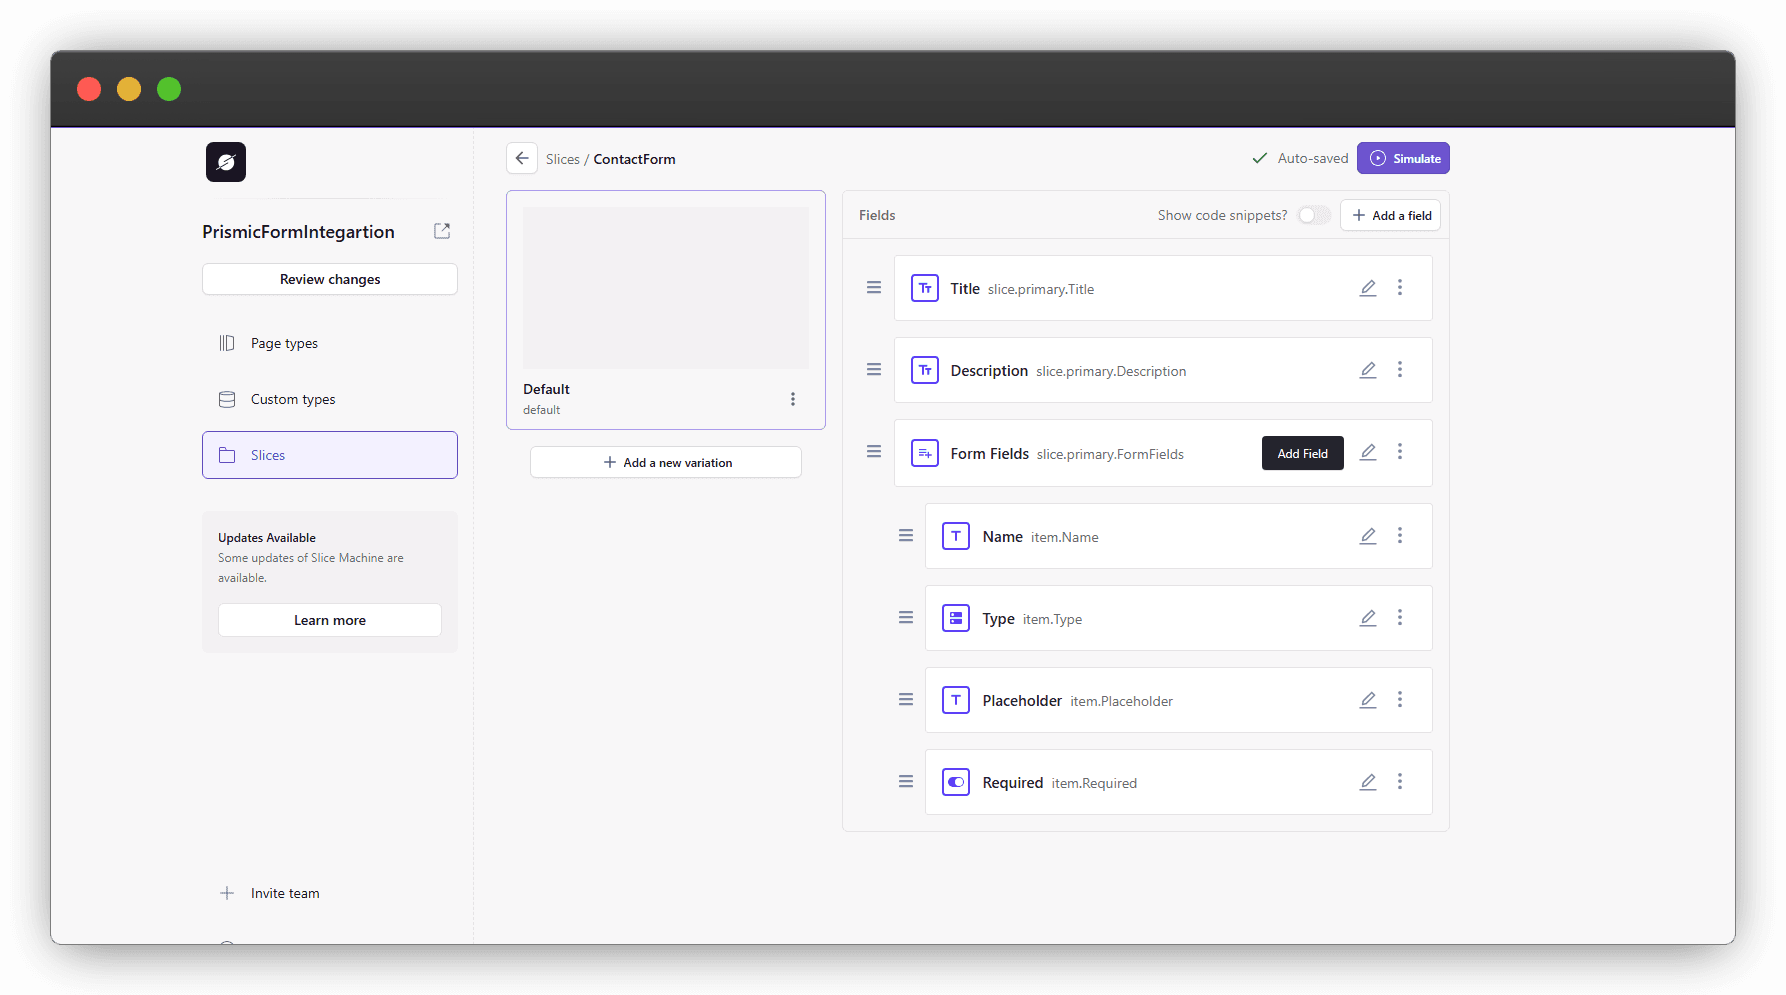
Task: Edit the Form Fields group pencil icon
Action: tap(1368, 452)
